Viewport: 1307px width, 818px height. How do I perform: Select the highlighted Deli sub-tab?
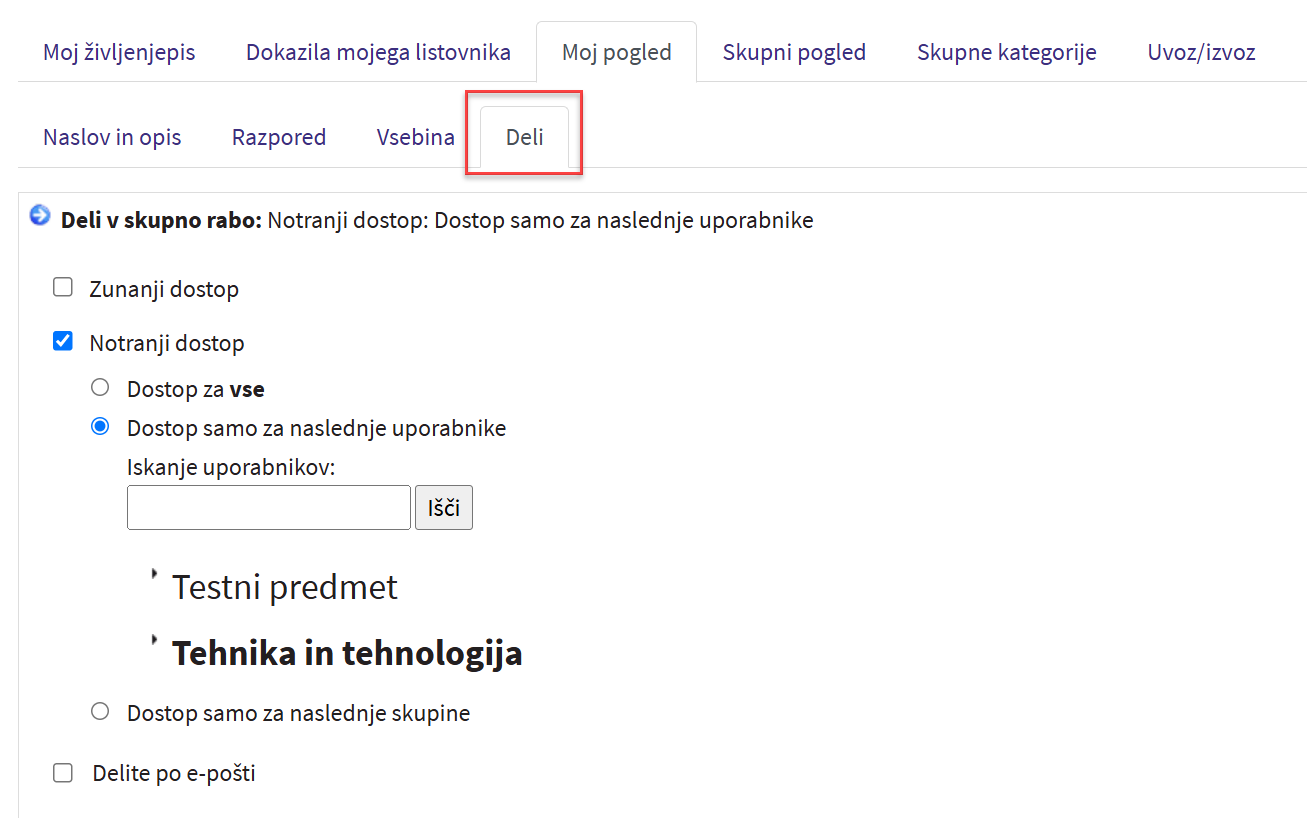point(524,137)
